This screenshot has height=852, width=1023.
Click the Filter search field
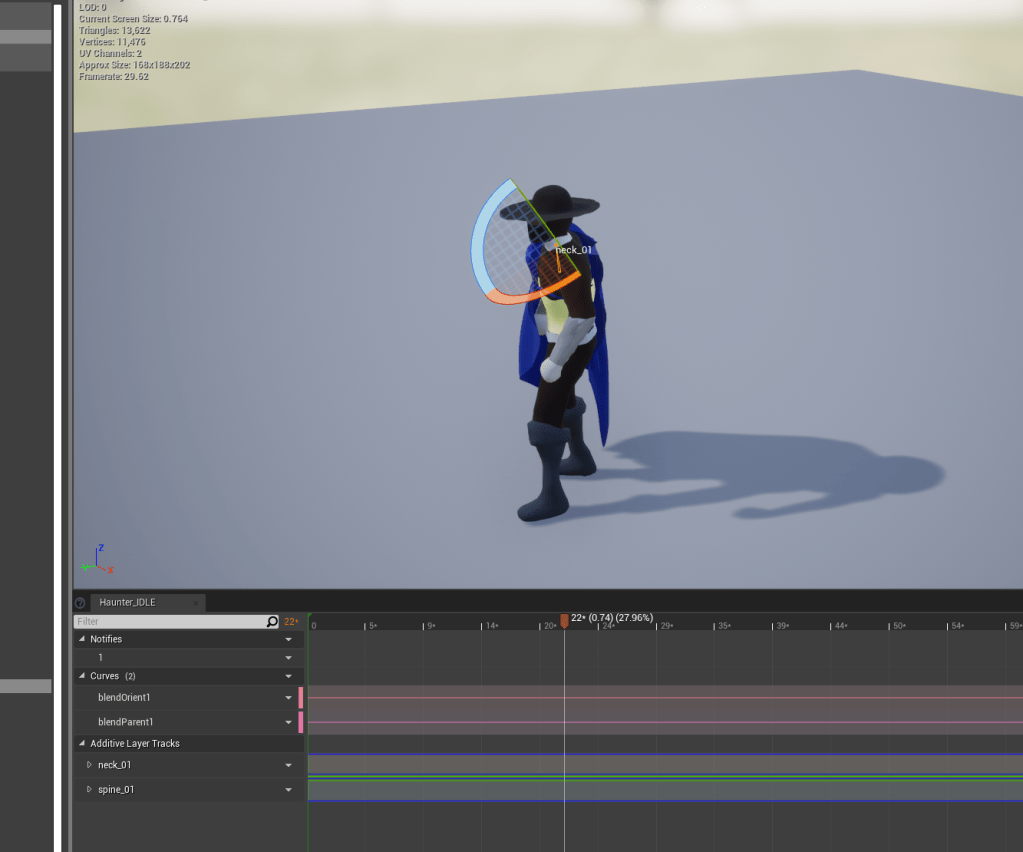[170, 622]
